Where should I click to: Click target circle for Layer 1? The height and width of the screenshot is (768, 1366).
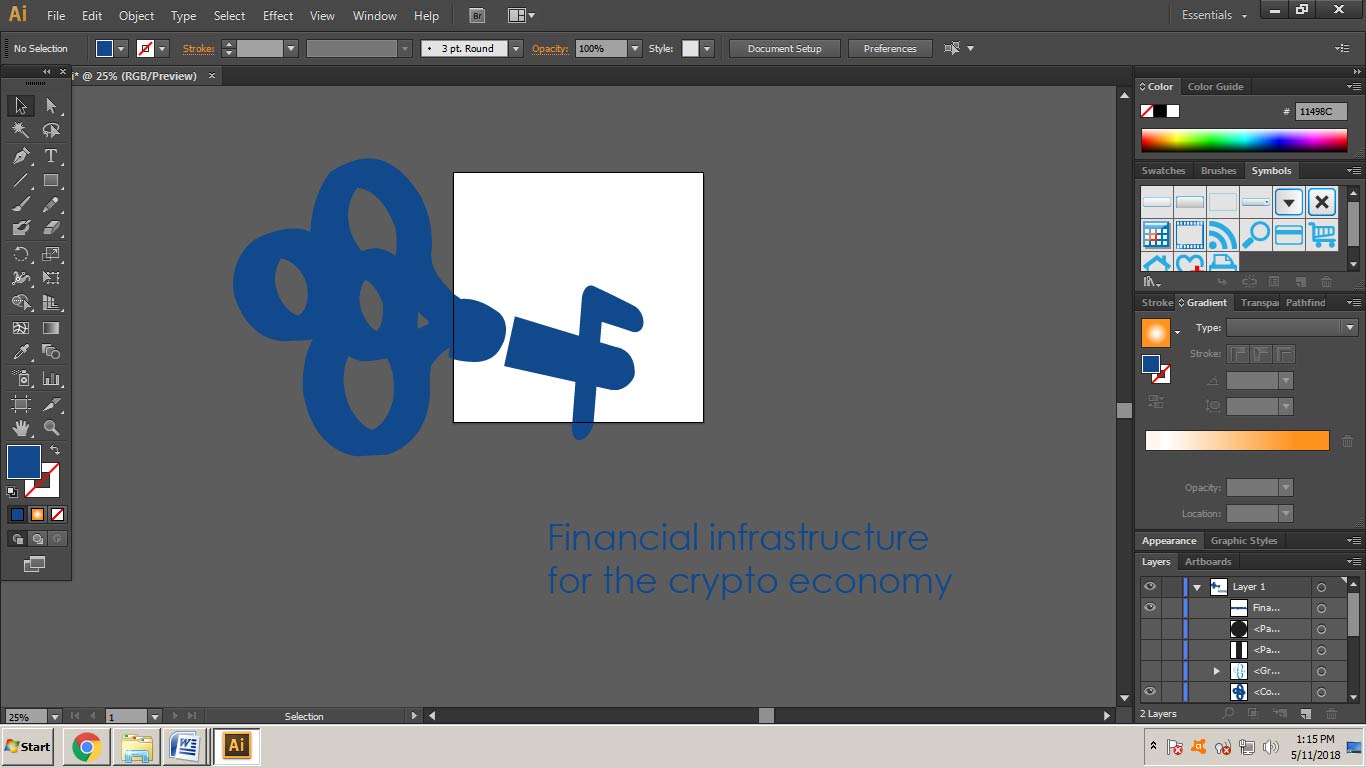[1321, 587]
